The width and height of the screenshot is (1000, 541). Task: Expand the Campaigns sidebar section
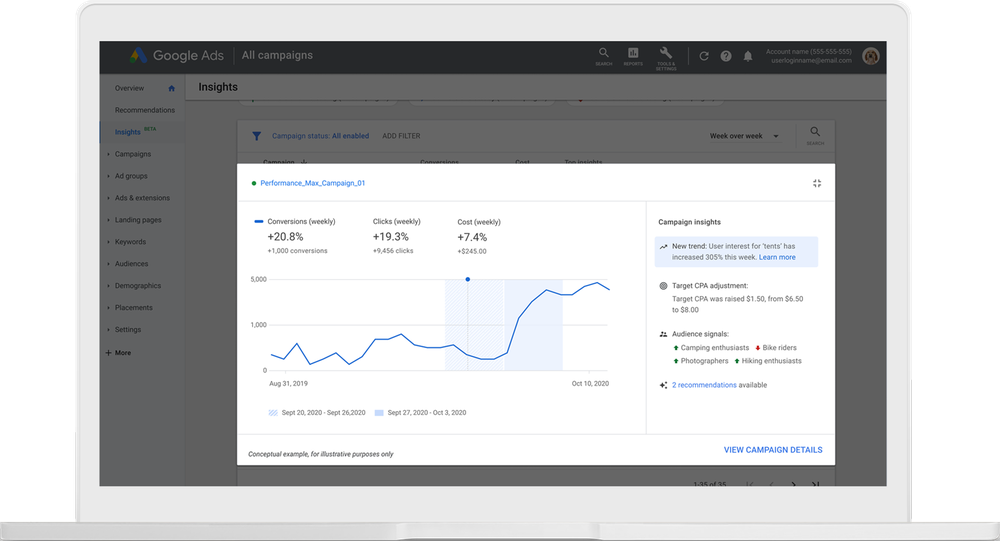click(x=132, y=154)
